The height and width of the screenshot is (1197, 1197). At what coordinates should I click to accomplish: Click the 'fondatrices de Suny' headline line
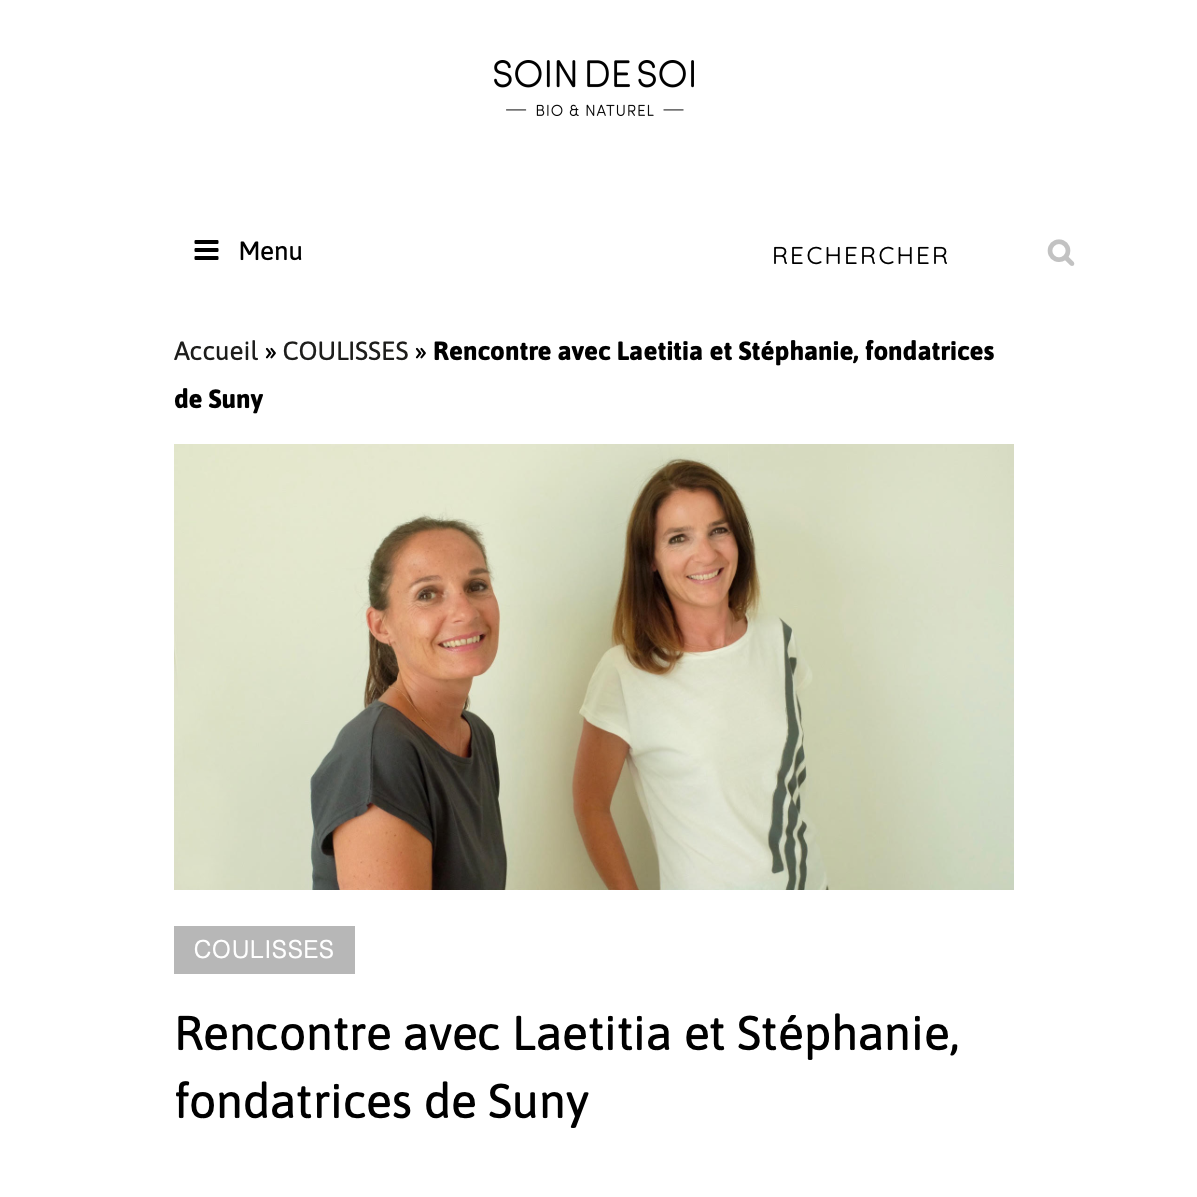tap(382, 1102)
